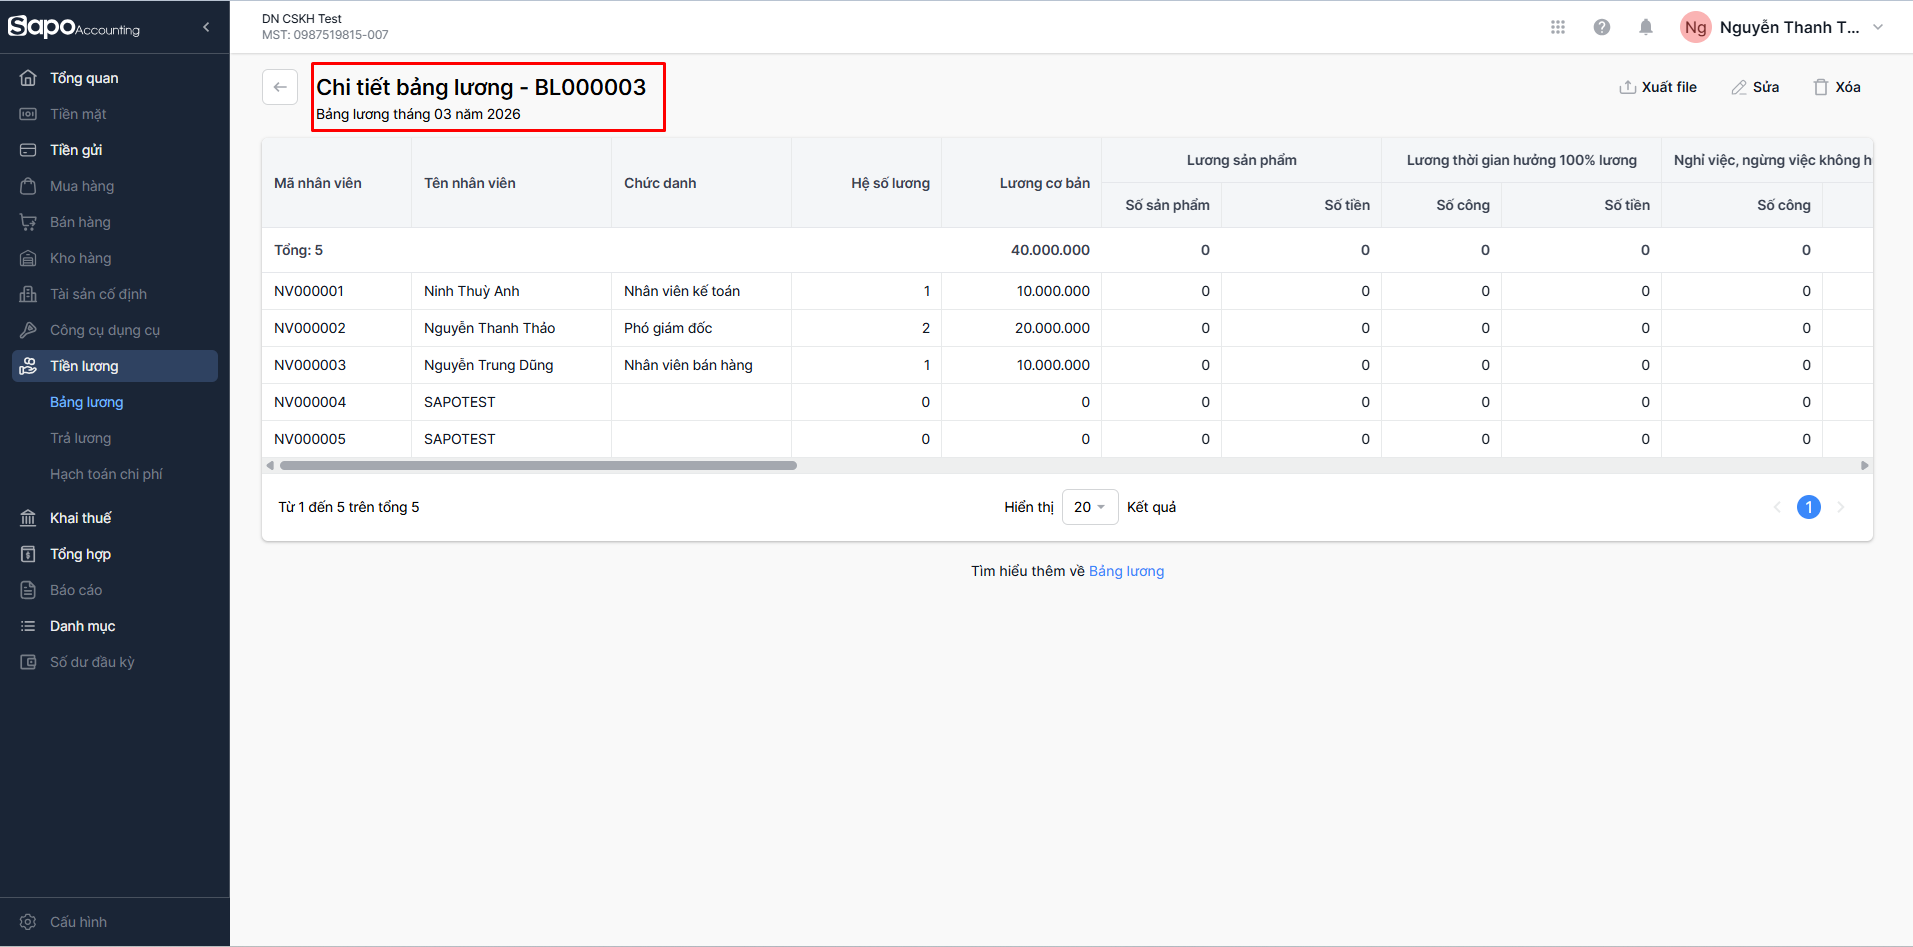Open Hạch toán chi phí submenu
Viewport: 1913px width, 947px height.
(106, 474)
